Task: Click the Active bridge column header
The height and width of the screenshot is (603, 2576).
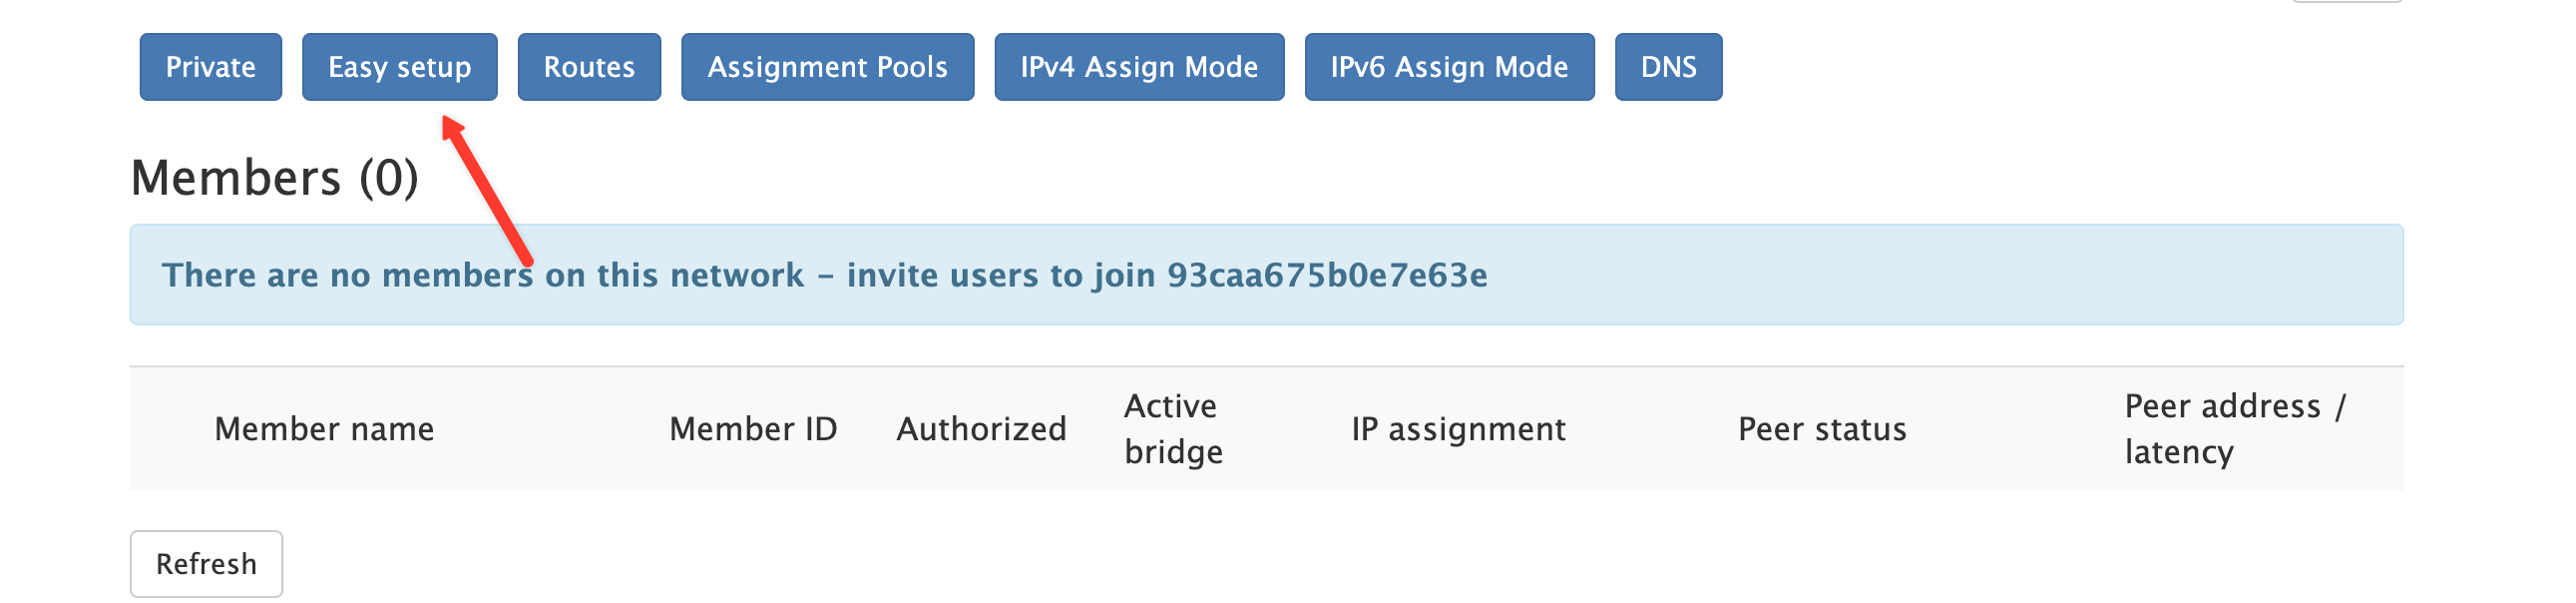Action: point(1173,429)
